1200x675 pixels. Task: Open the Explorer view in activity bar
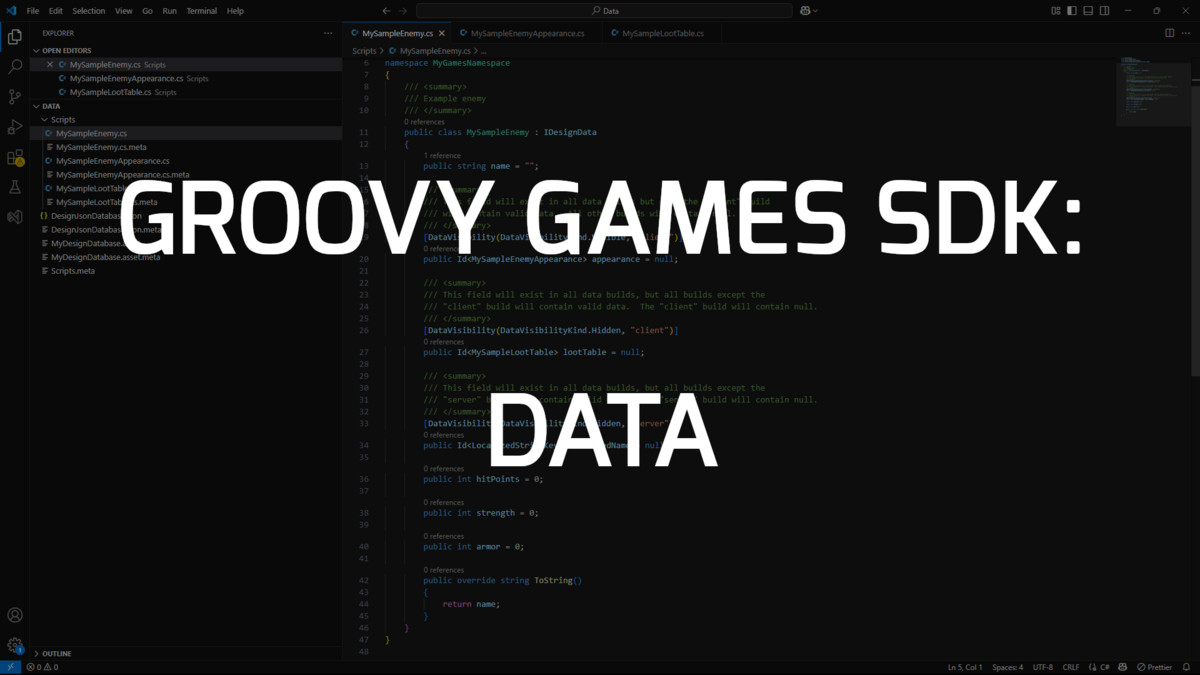(x=15, y=37)
